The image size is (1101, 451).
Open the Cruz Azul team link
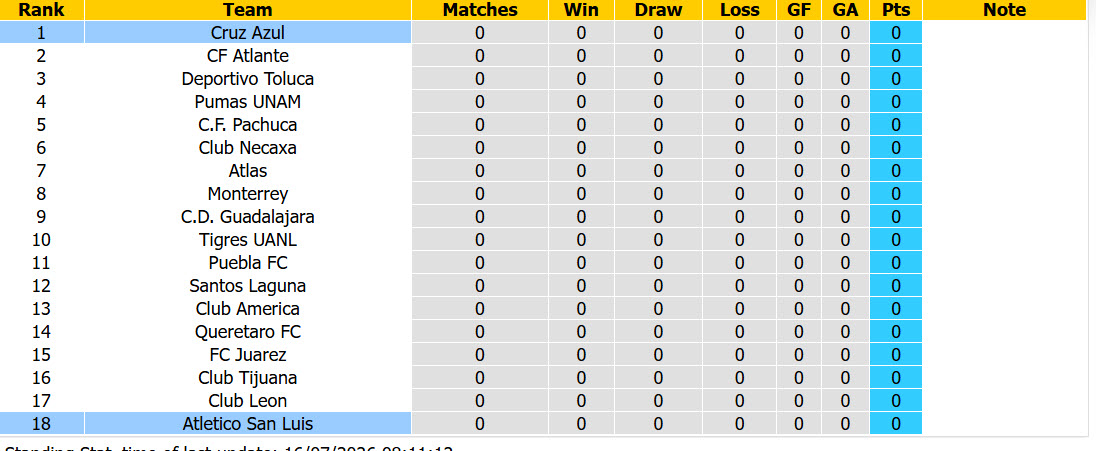pos(247,33)
